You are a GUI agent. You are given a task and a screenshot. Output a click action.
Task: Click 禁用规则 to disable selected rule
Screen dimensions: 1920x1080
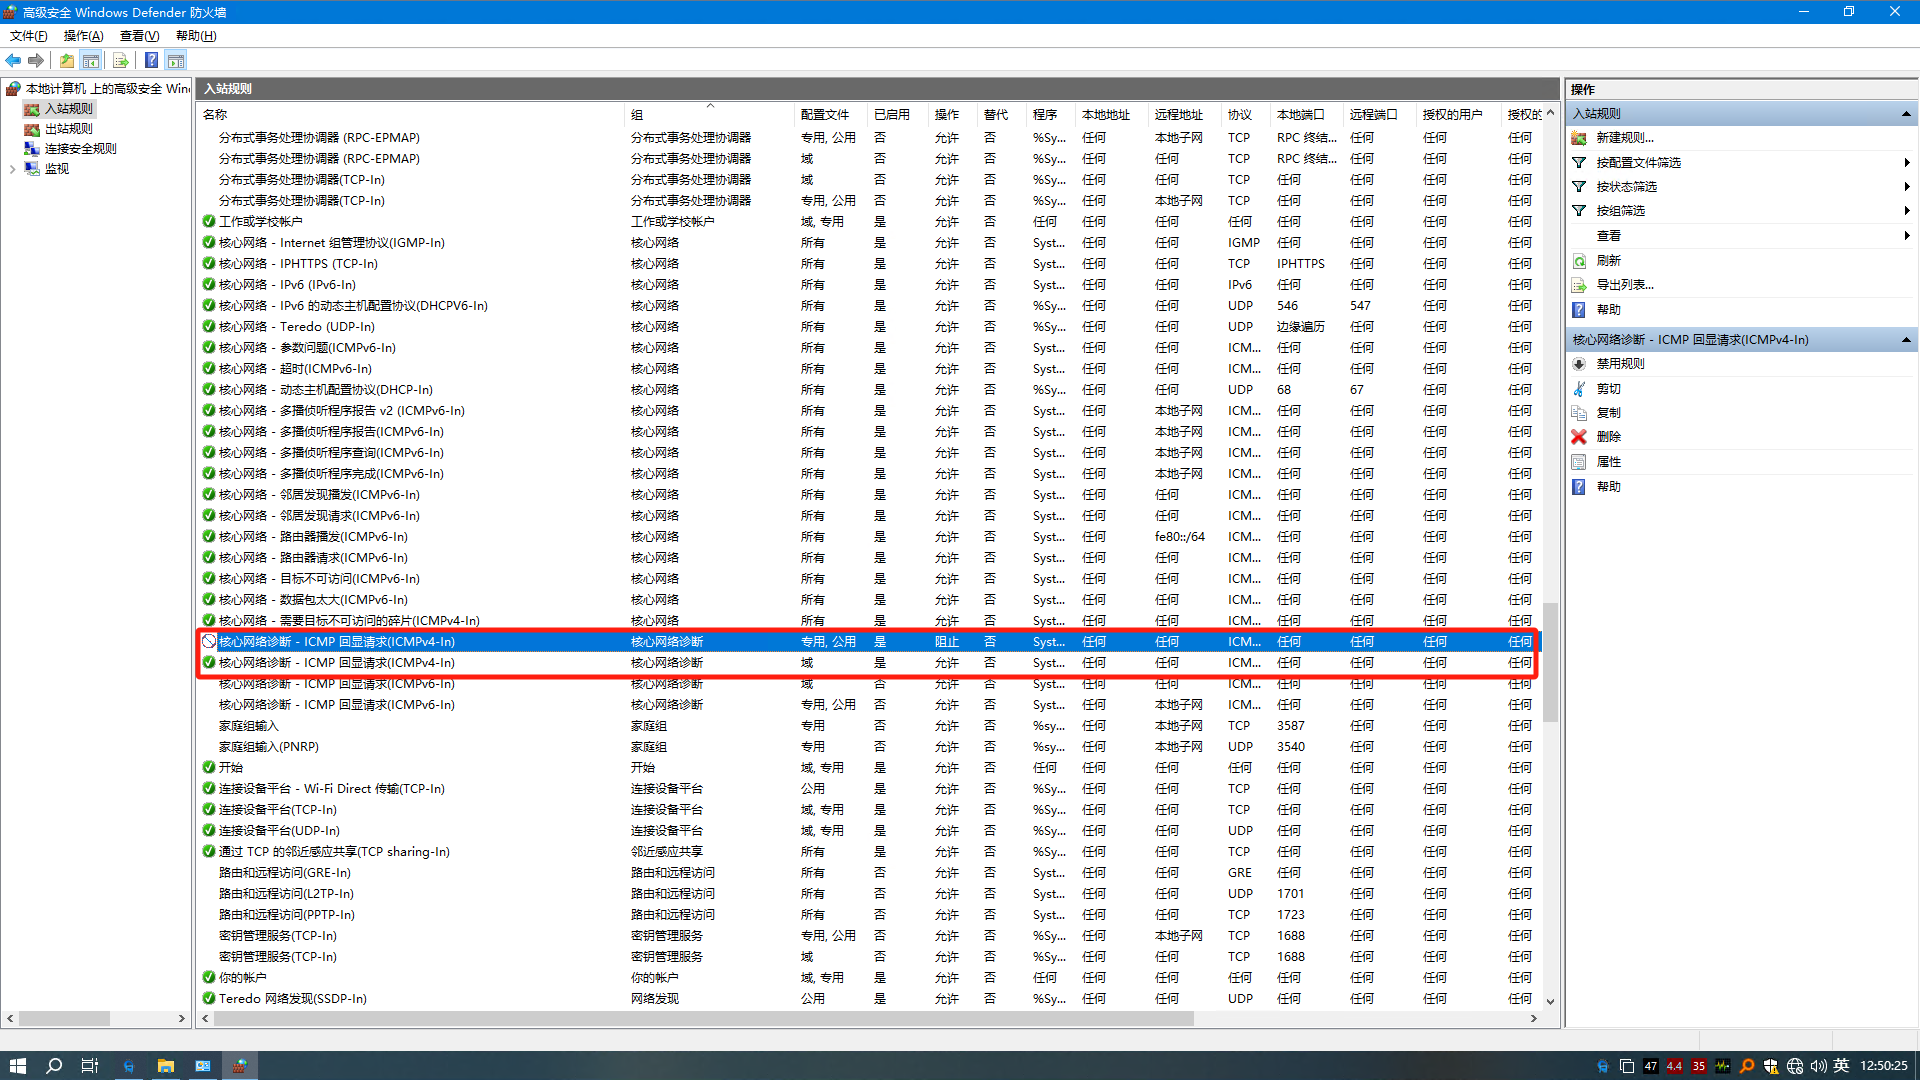1620,364
